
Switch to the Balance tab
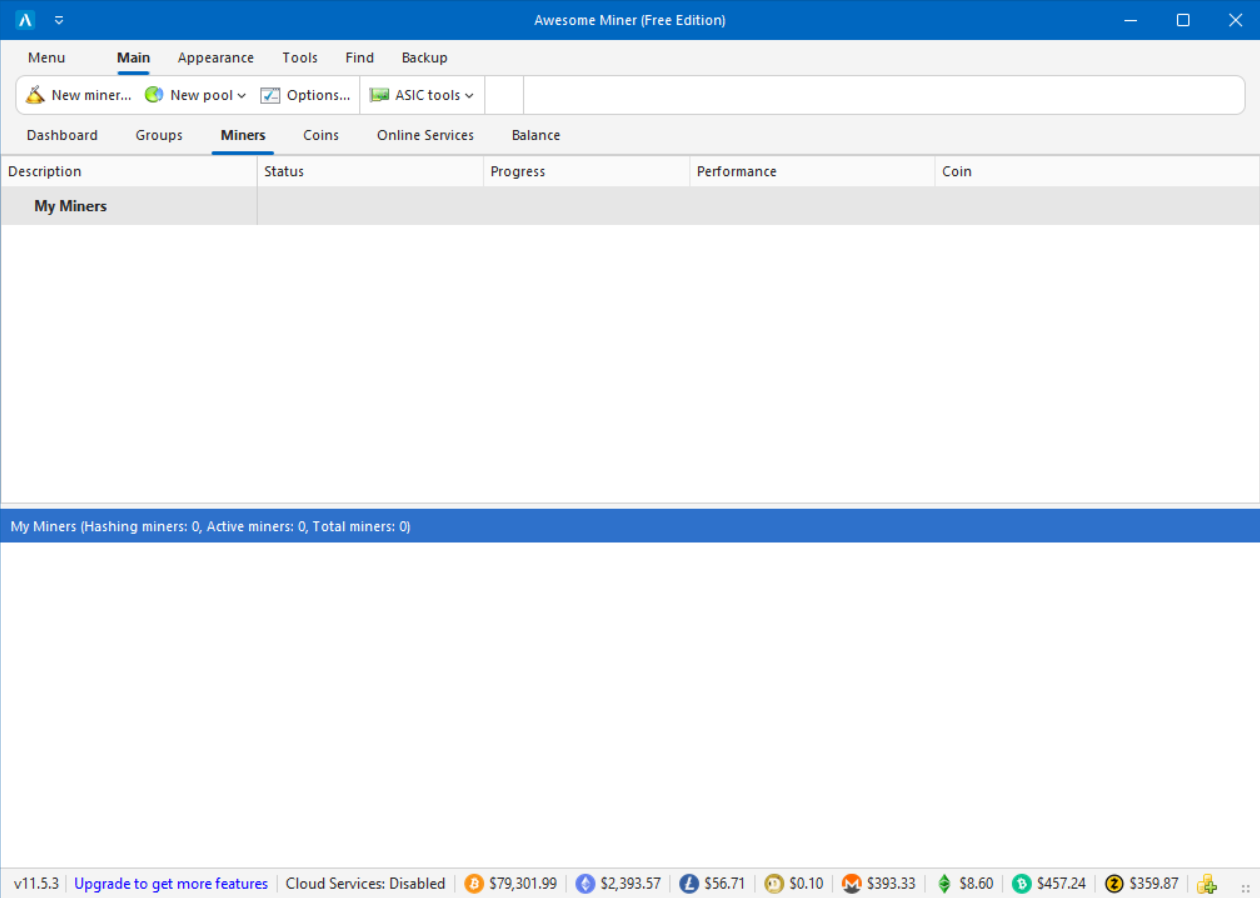click(x=536, y=135)
